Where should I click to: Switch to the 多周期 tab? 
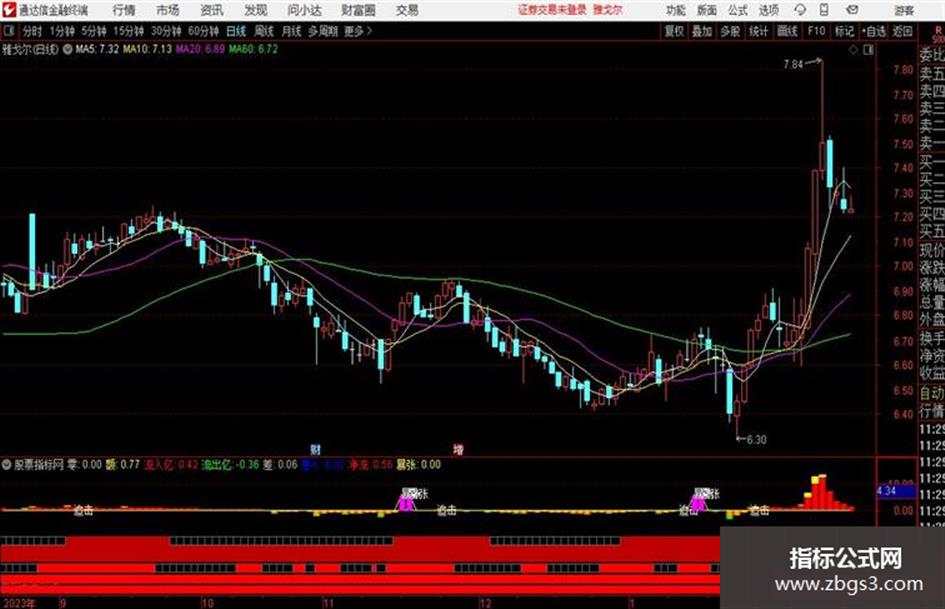(x=323, y=31)
